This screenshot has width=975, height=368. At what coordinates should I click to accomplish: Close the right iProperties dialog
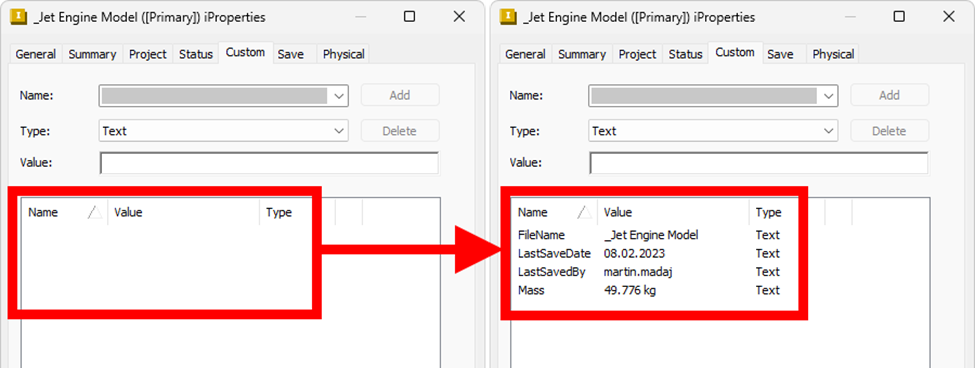949,17
